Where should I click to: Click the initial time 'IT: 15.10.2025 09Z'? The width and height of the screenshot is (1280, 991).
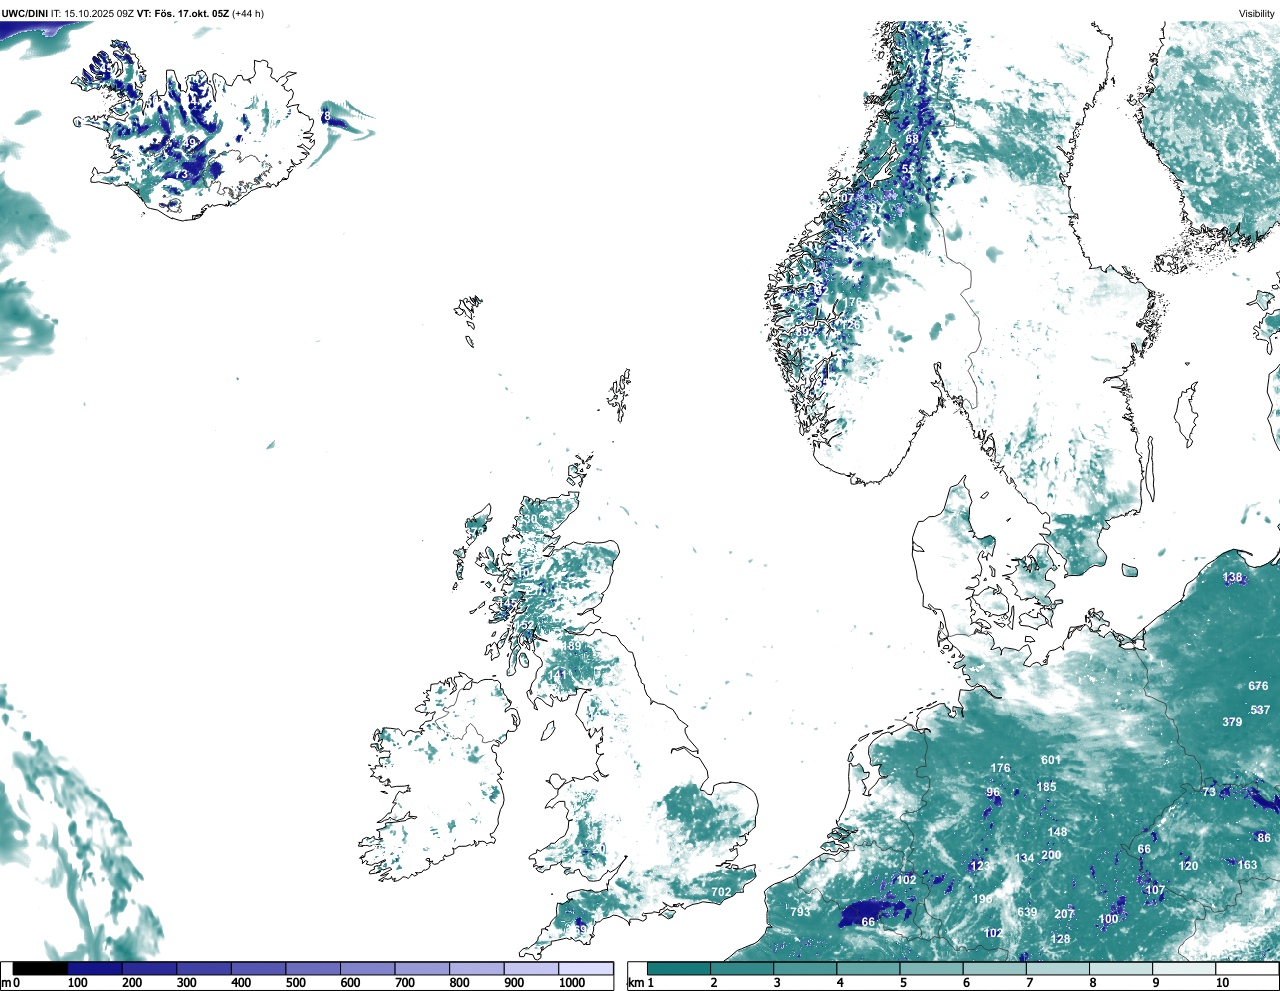click(x=92, y=13)
